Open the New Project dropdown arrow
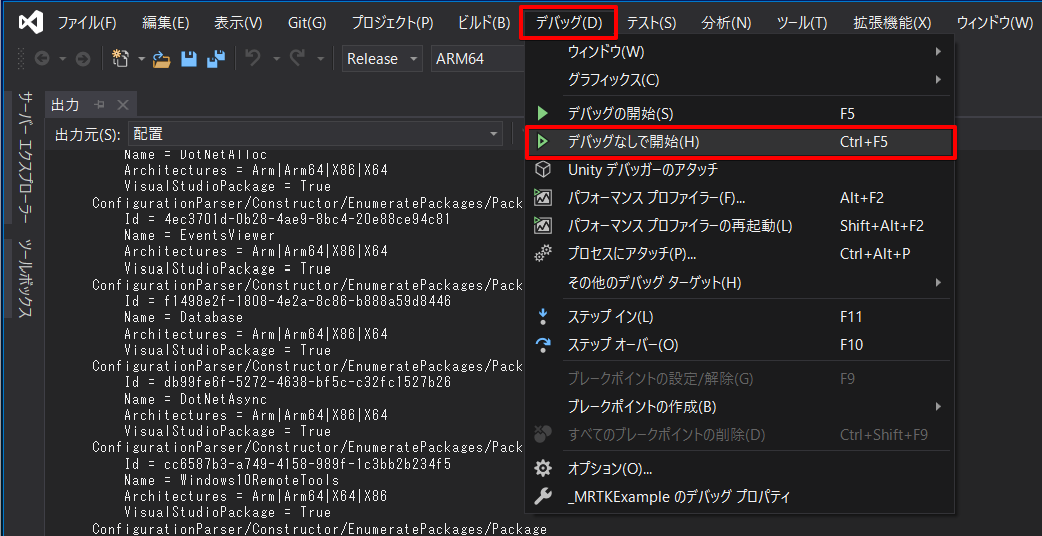The image size is (1042, 536). point(141,59)
